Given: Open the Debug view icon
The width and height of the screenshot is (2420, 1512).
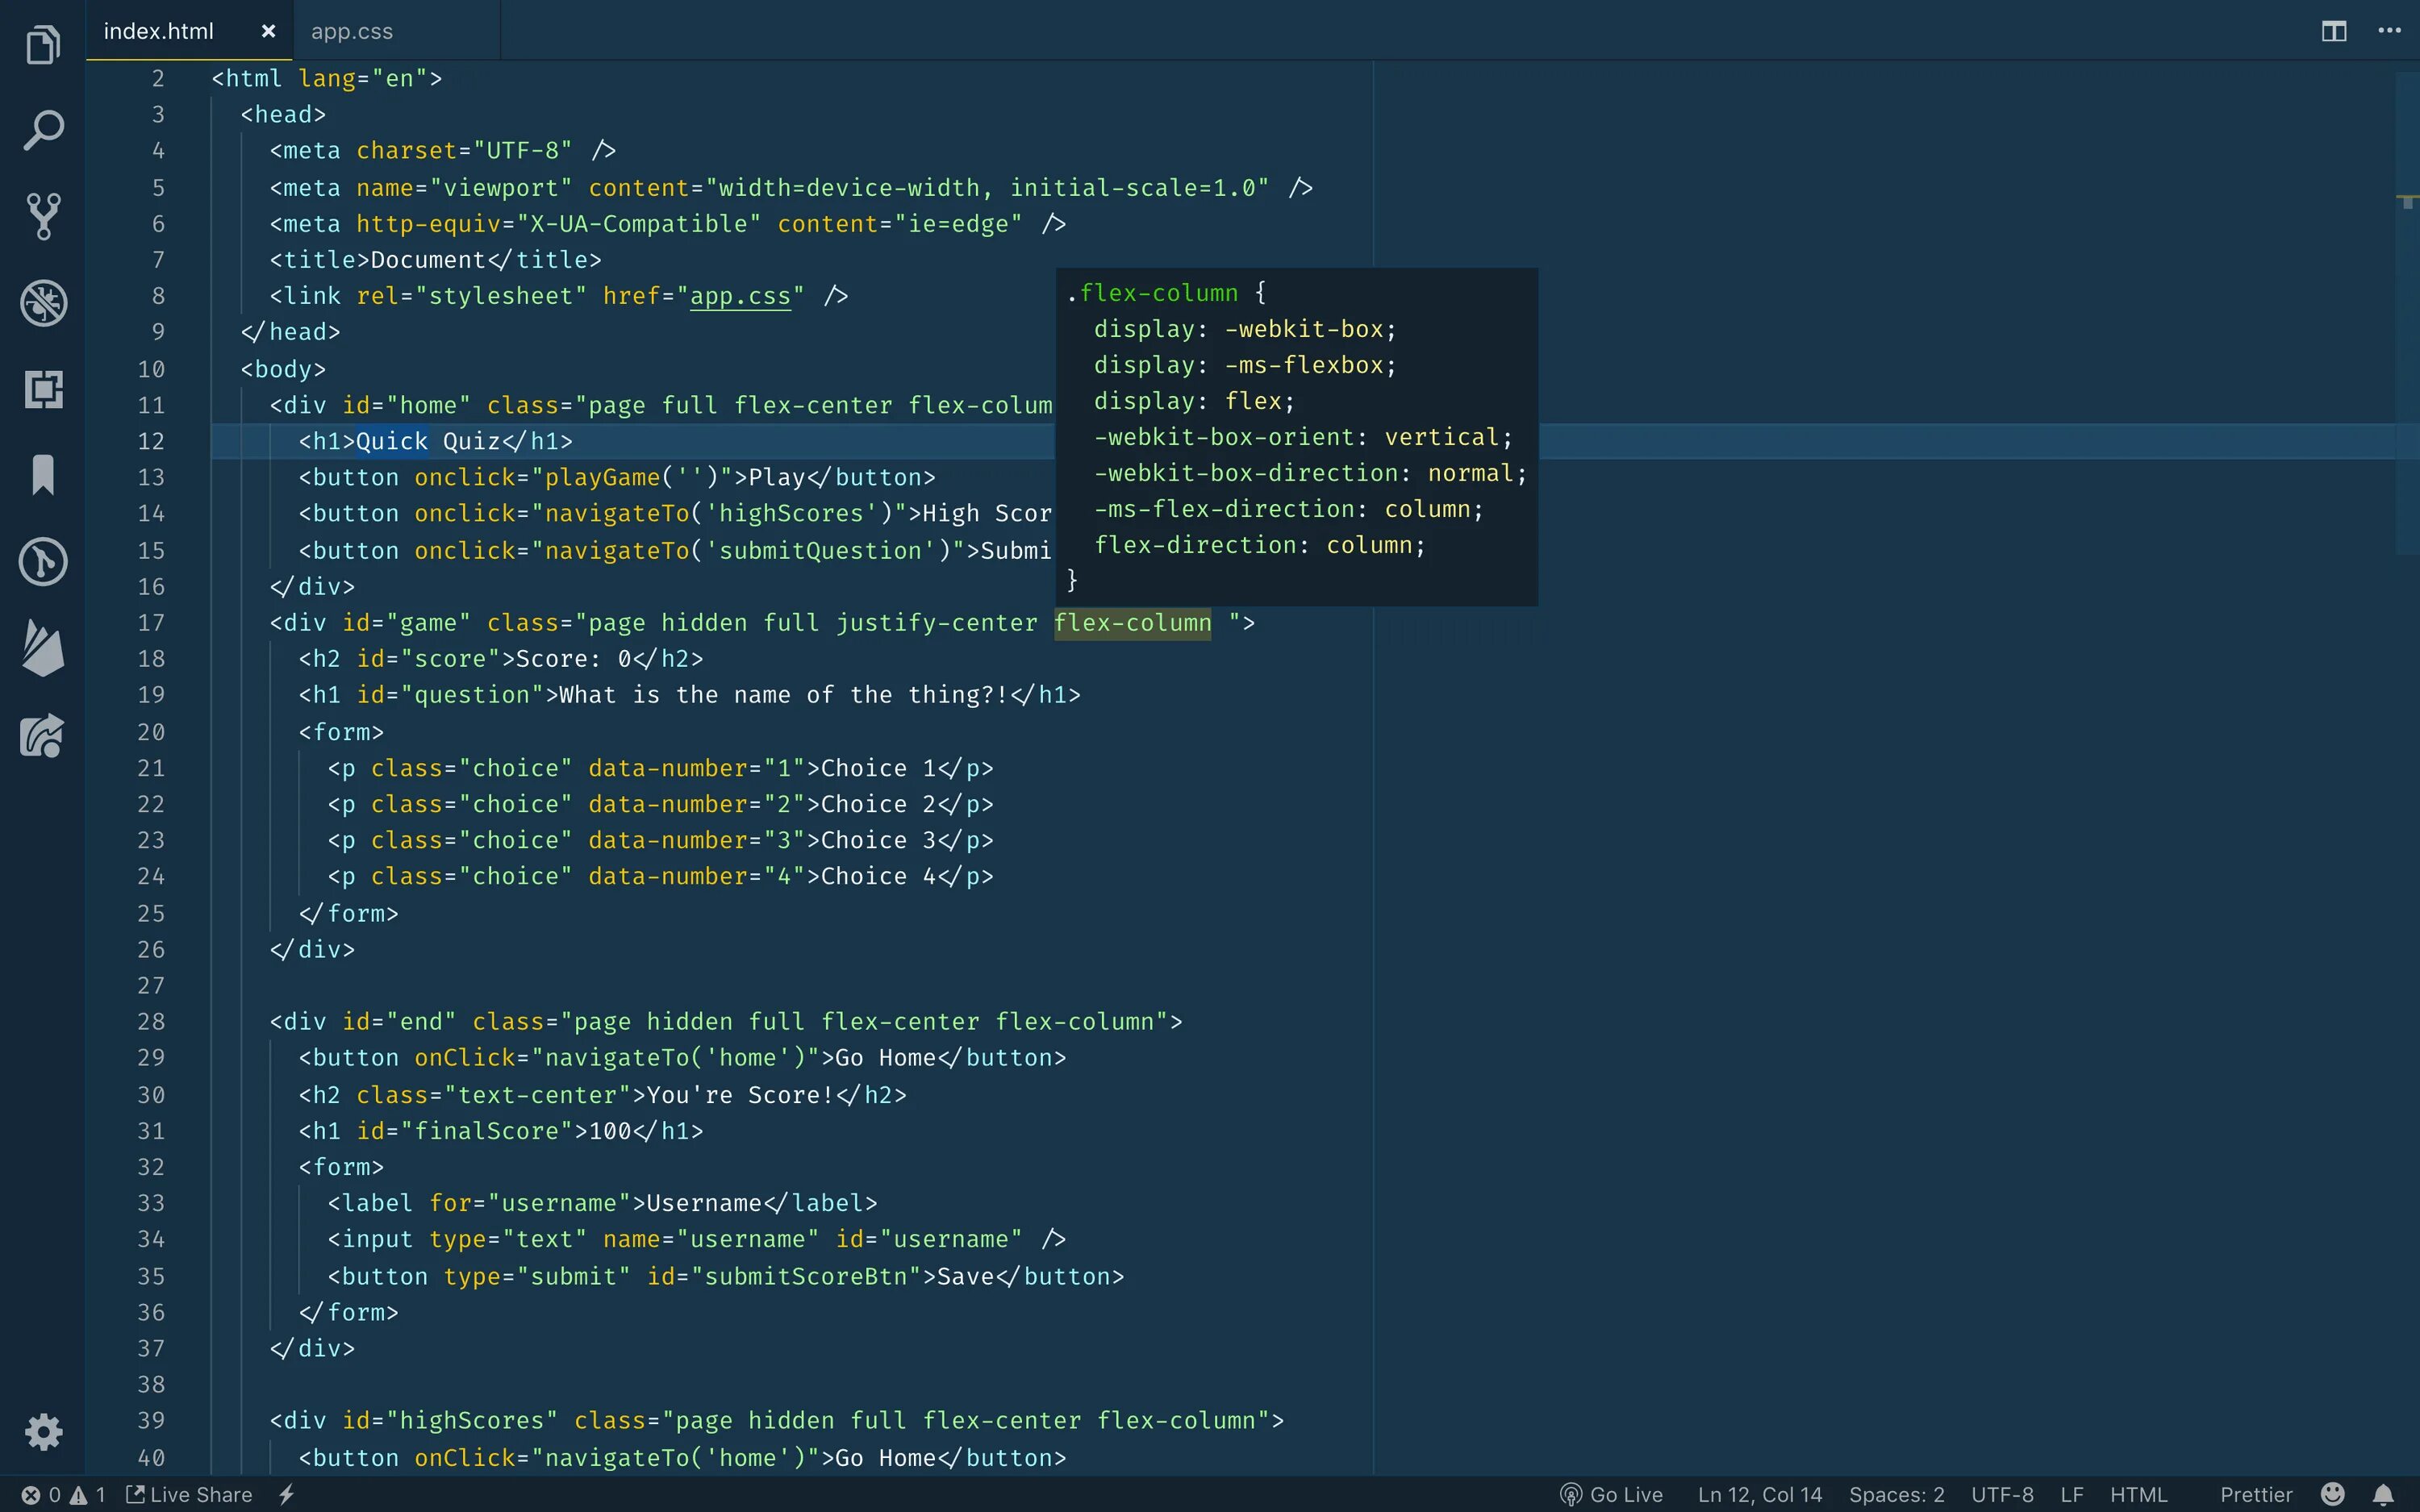Looking at the screenshot, I should pos(42,302).
